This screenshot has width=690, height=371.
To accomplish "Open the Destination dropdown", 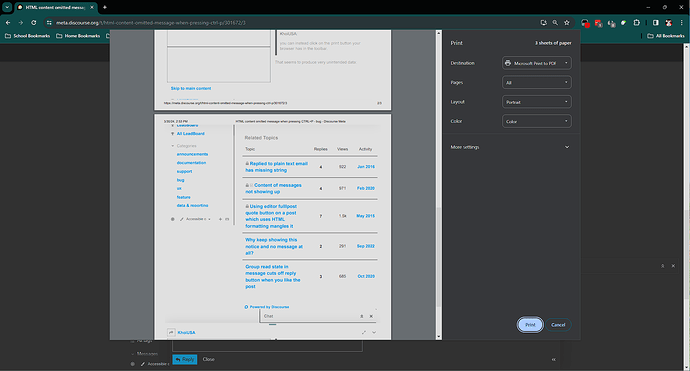I will (x=536, y=63).
